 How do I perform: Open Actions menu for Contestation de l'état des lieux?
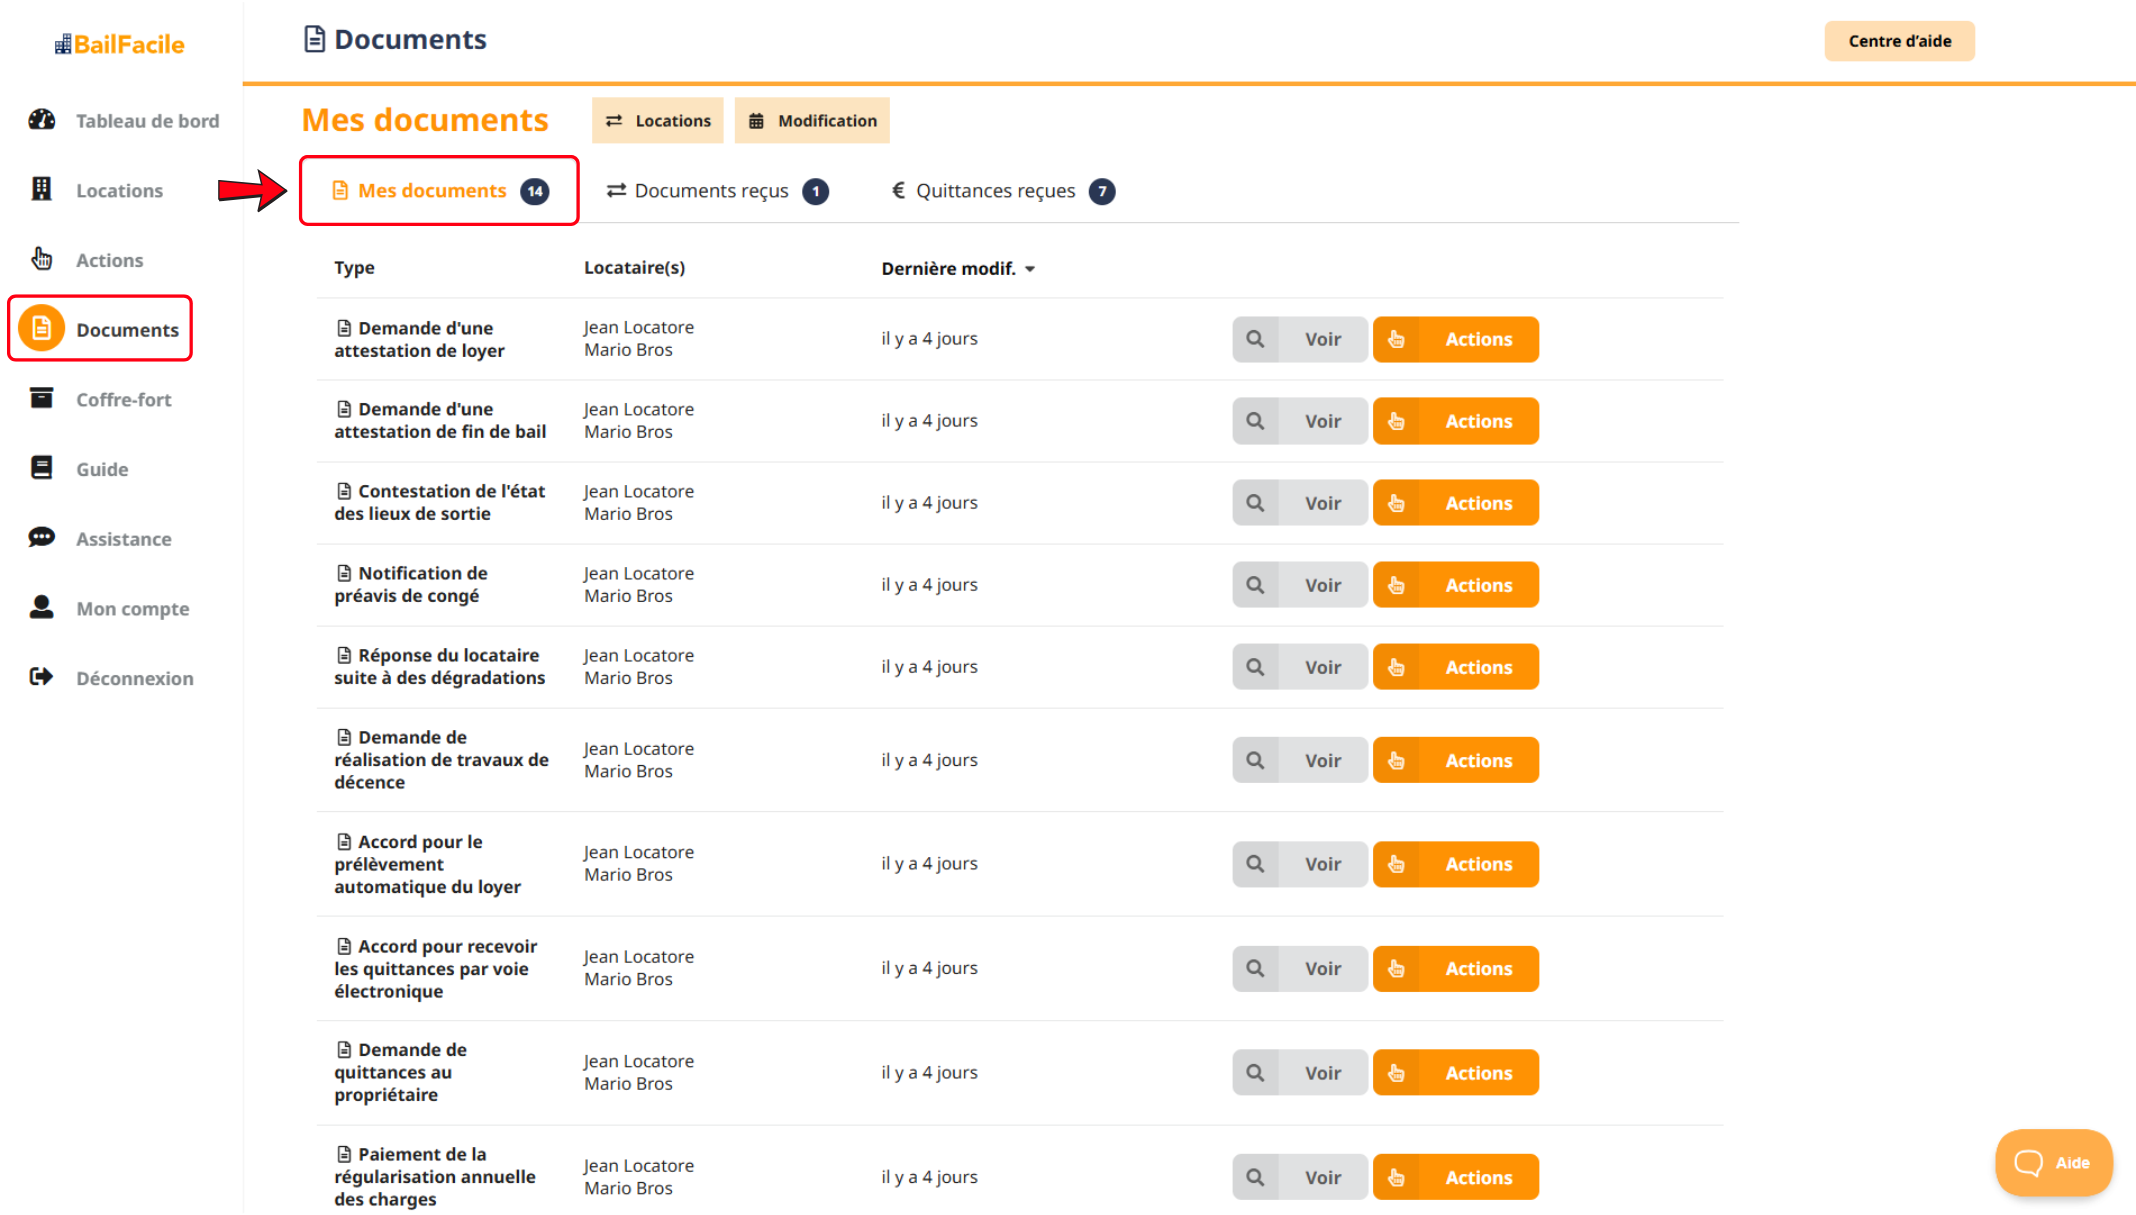pyautogui.click(x=1455, y=503)
